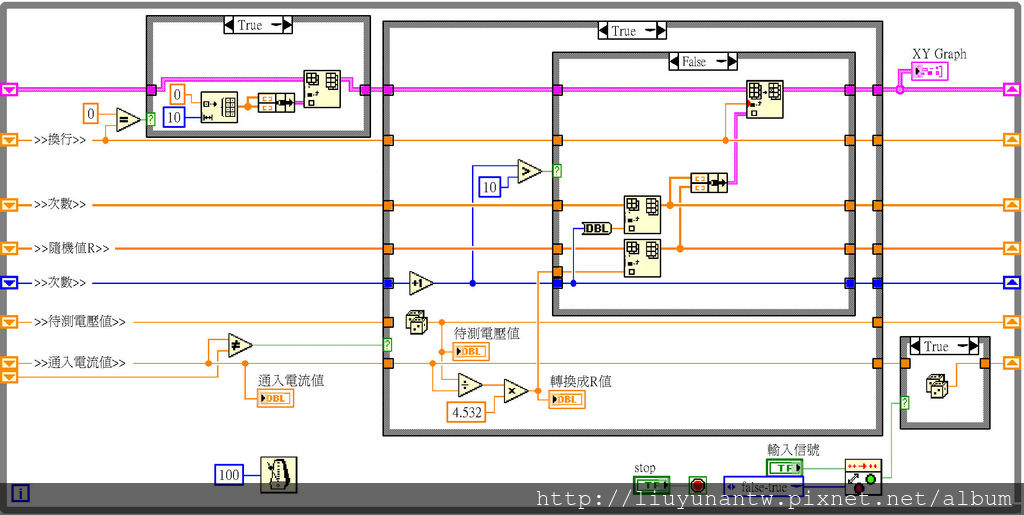Click the >>隨機值R>> wire label
The image size is (1024, 515).
72,249
